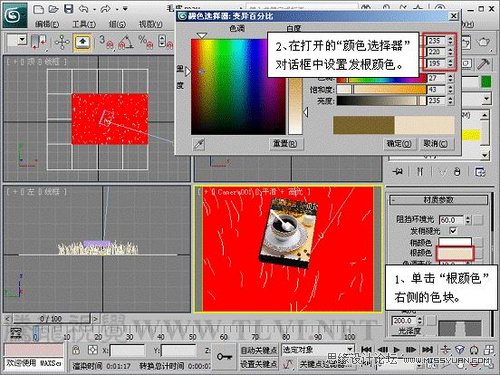Click the Open File folder icon
Viewport: 500px width, 375px height.
click(53, 9)
